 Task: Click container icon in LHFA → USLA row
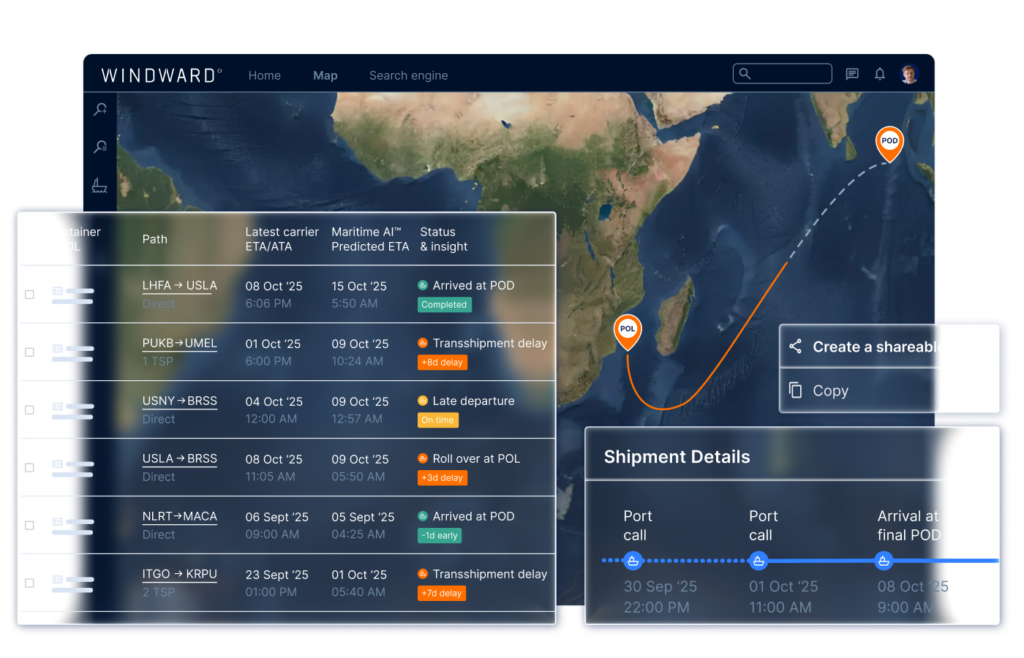click(57, 290)
